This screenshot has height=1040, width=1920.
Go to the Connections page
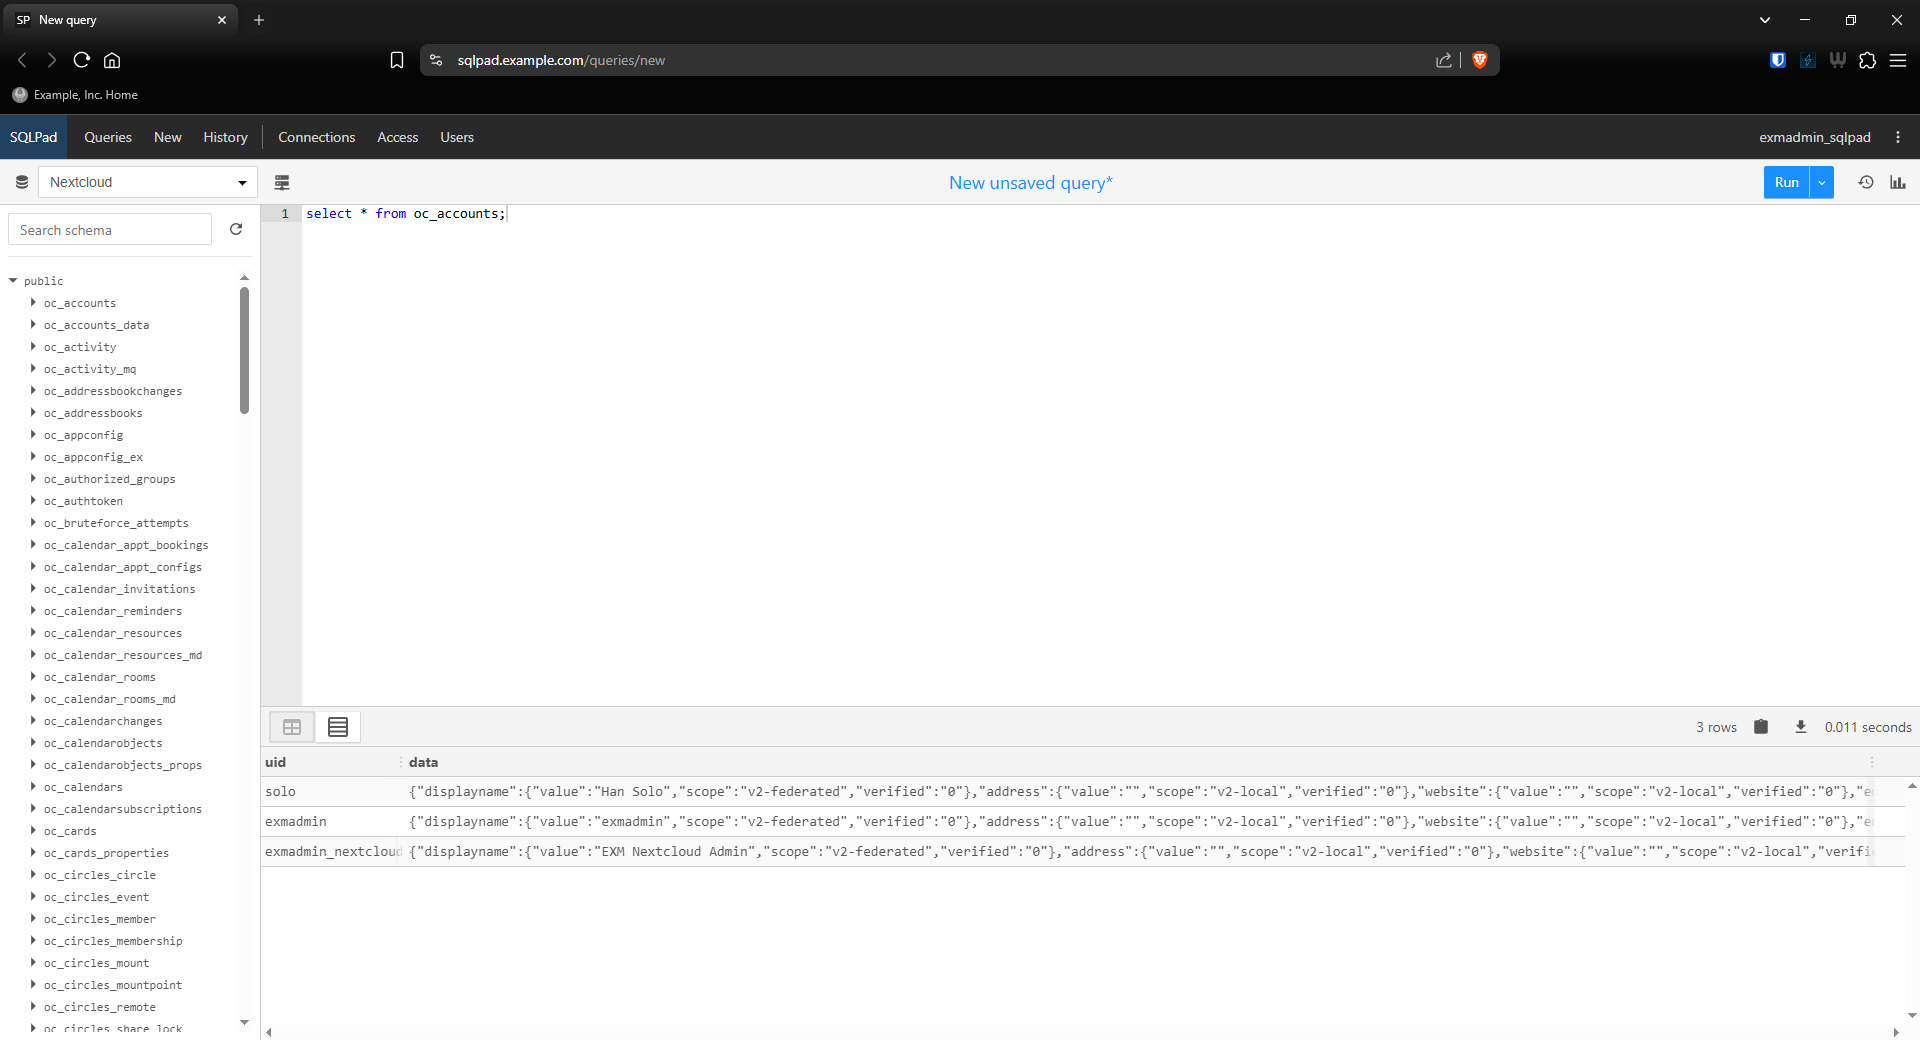point(316,137)
